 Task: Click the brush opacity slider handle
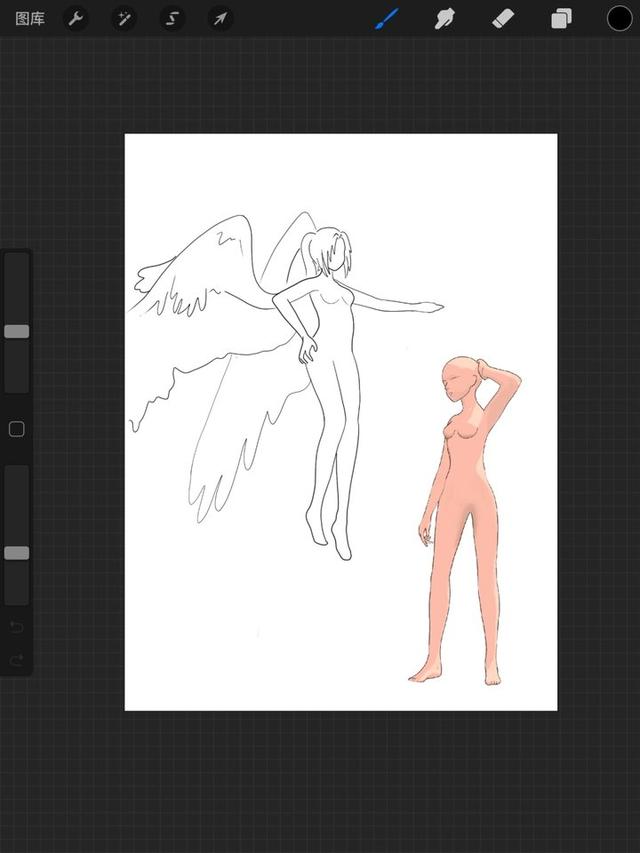pyautogui.click(x=17, y=553)
